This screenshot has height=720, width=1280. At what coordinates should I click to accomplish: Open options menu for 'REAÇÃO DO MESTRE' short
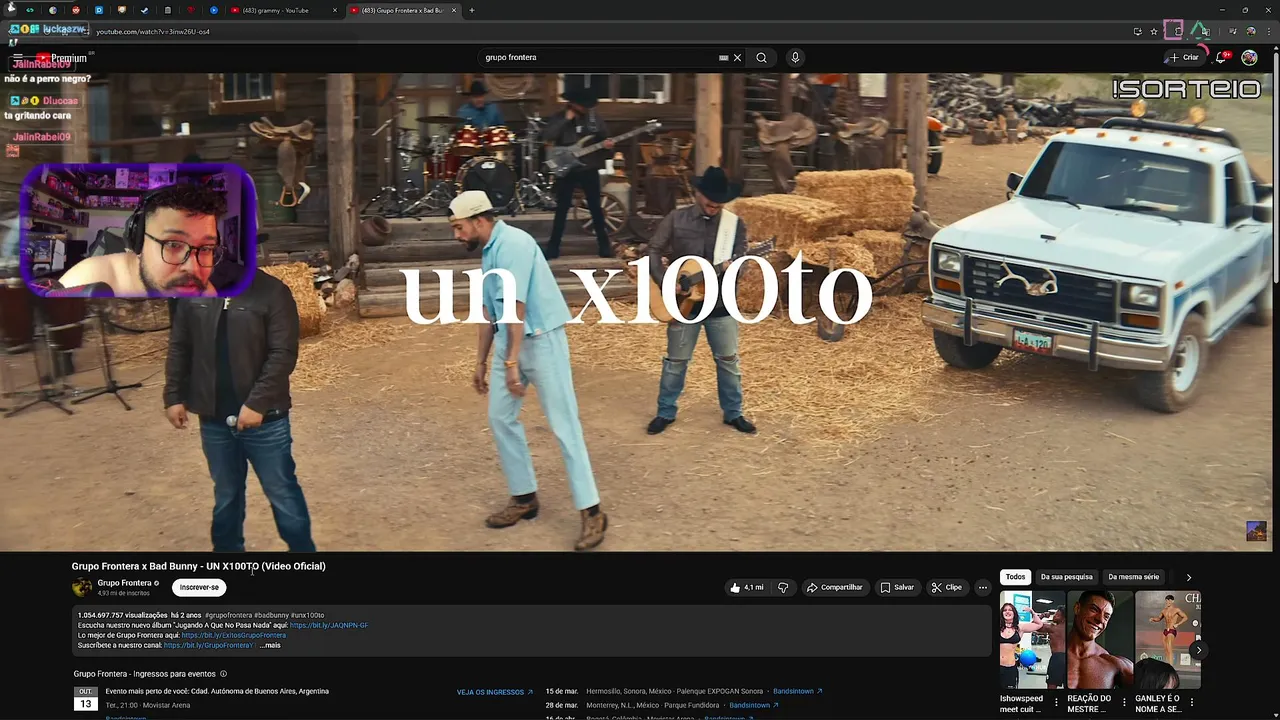pyautogui.click(x=1124, y=702)
